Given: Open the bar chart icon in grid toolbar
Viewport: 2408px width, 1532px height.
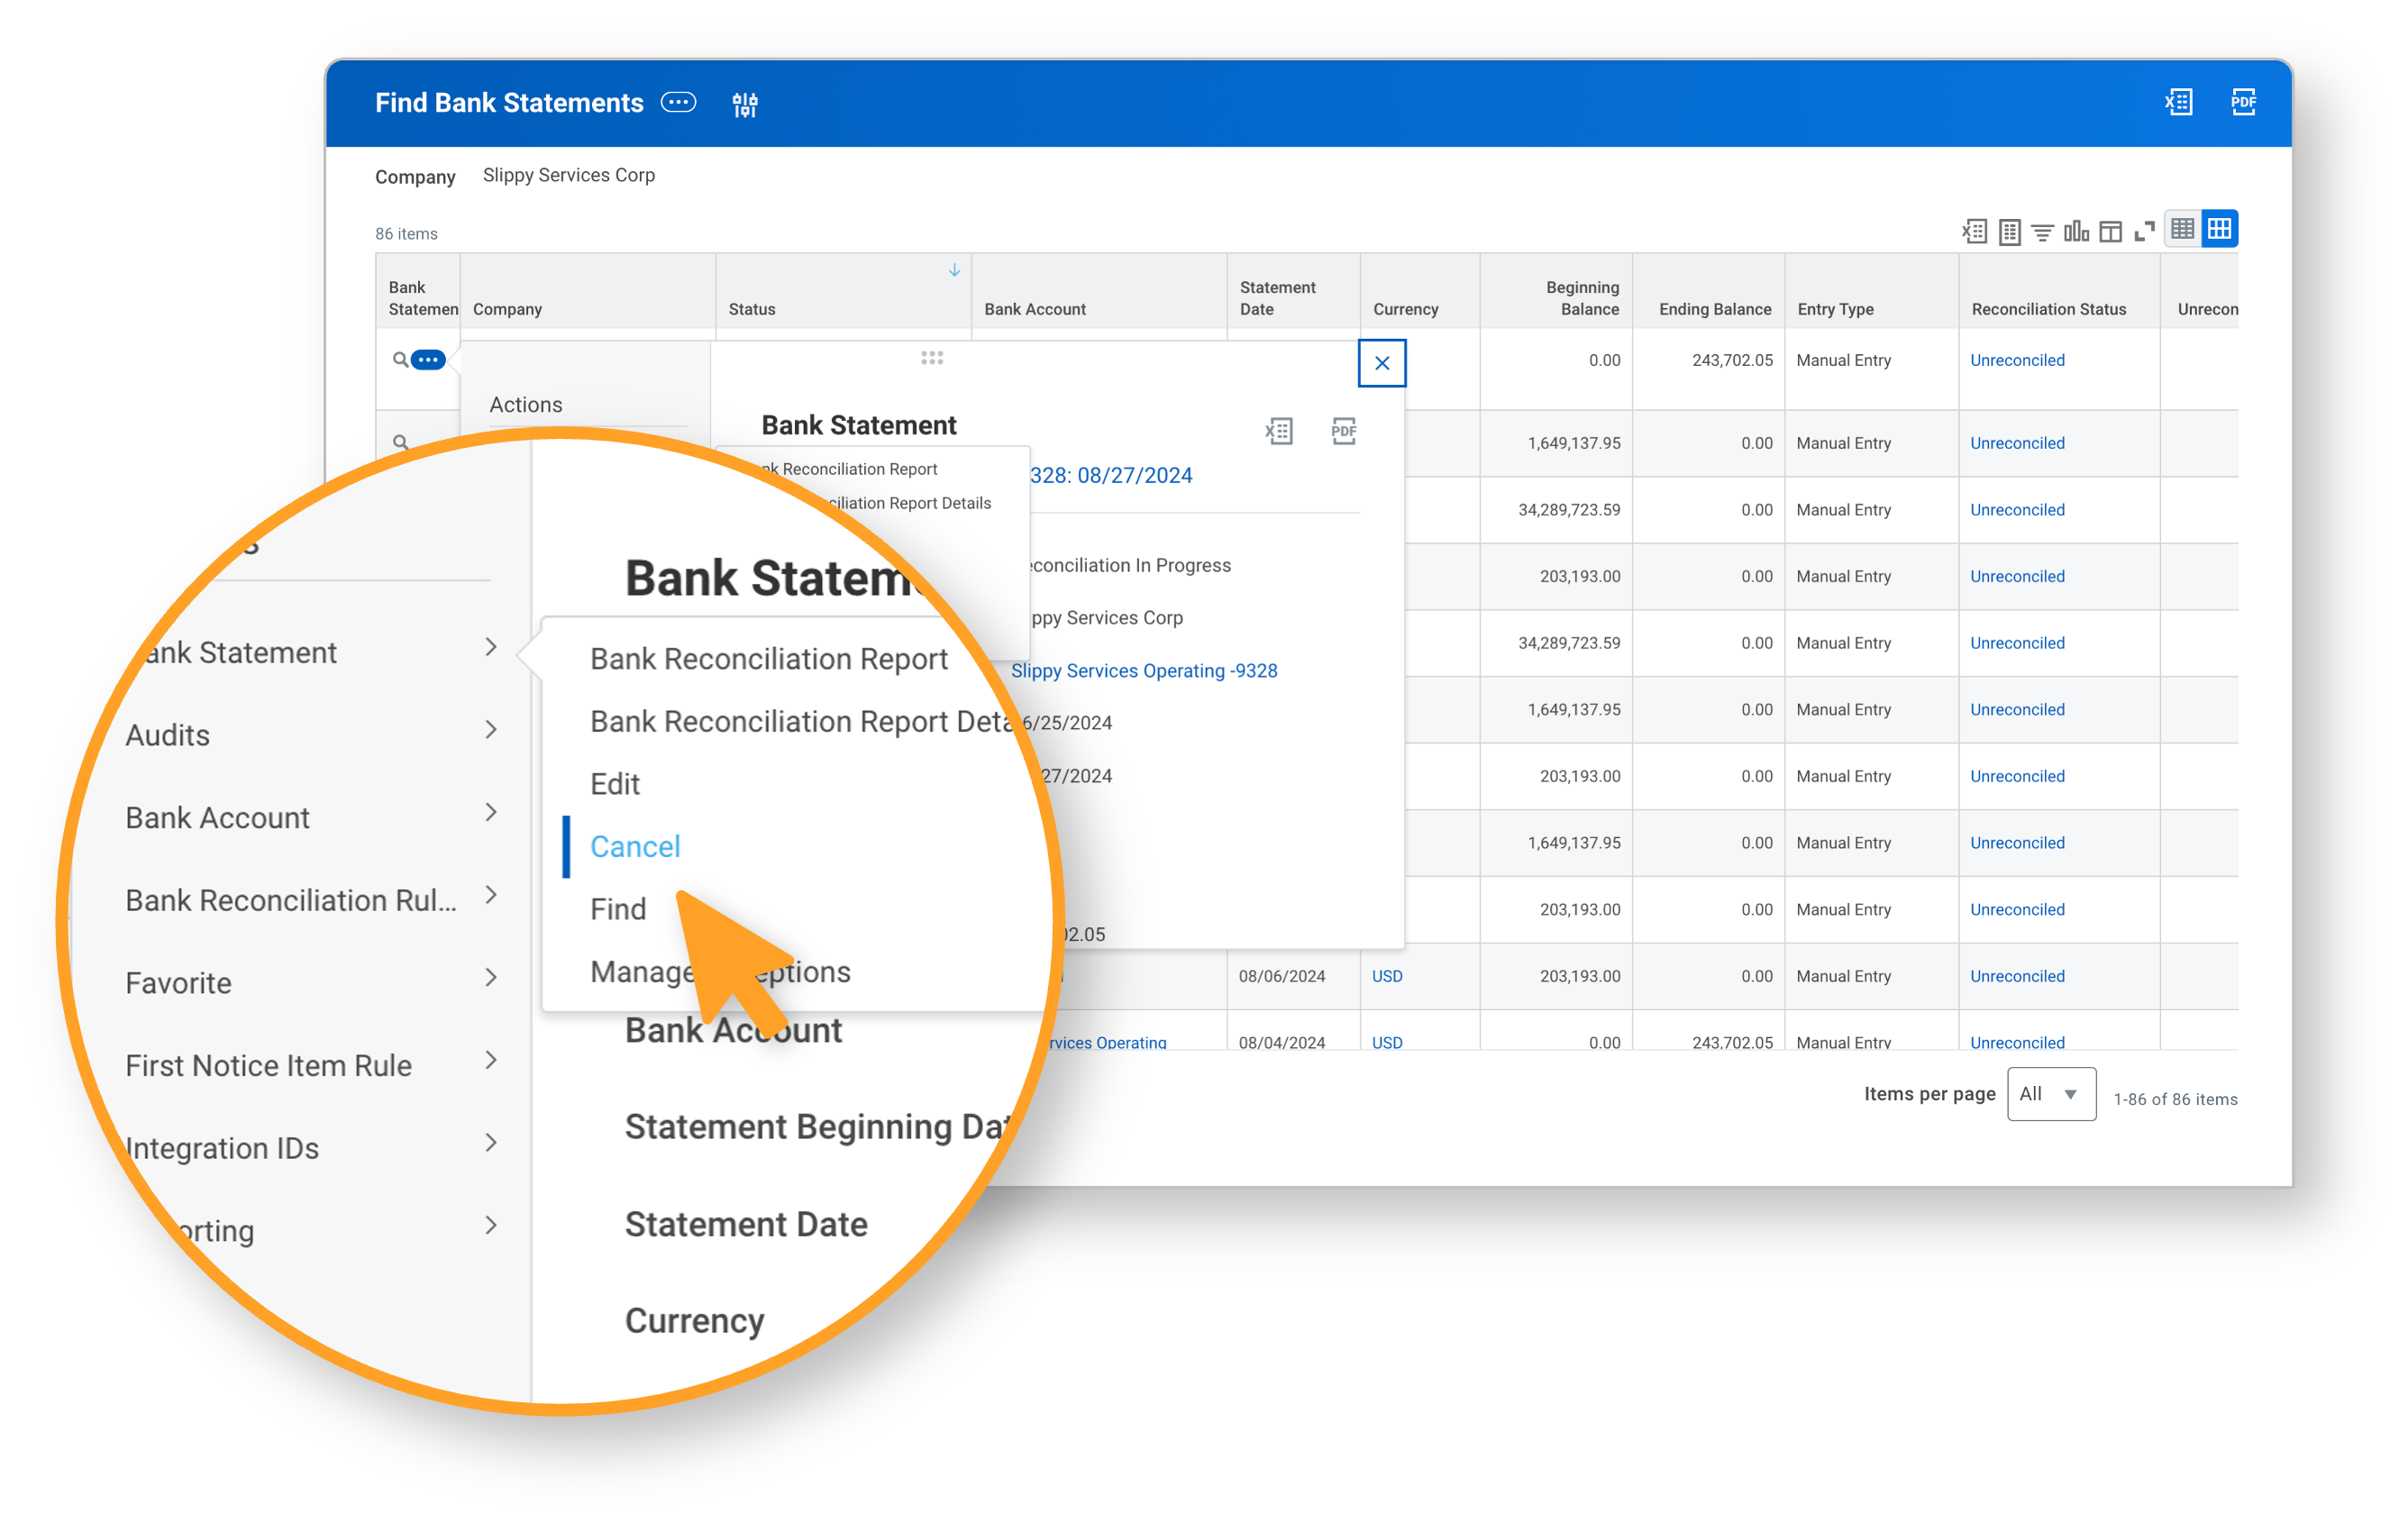Looking at the screenshot, I should pos(2076,231).
